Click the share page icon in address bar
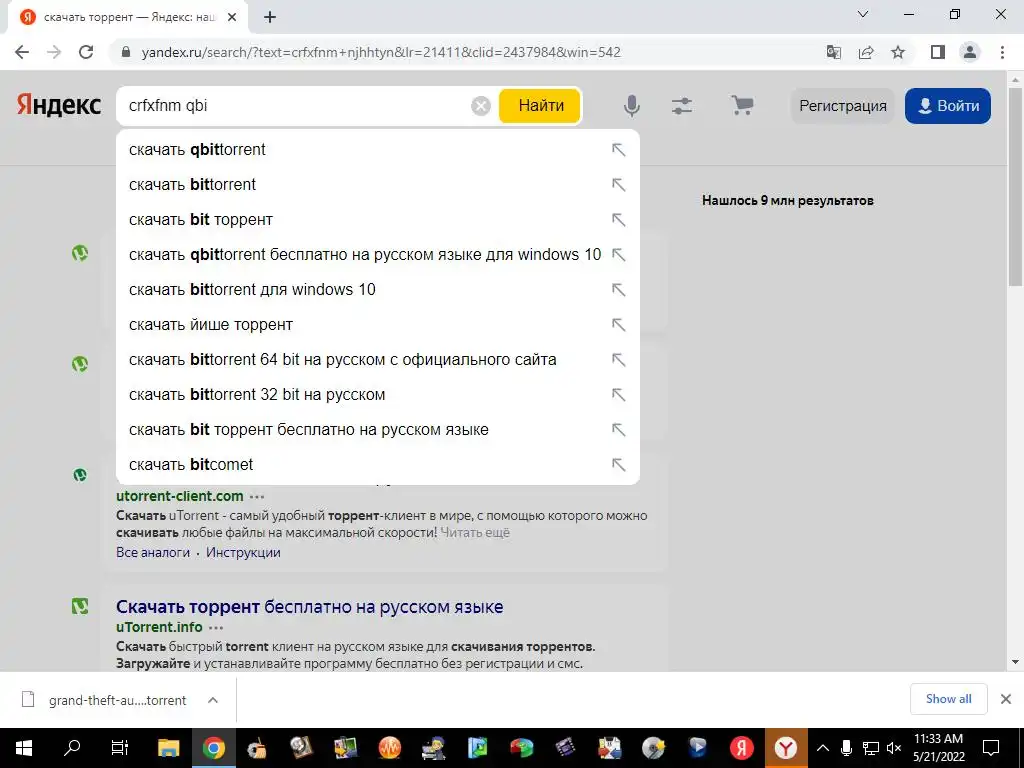The height and width of the screenshot is (768, 1024). pyautogui.click(x=866, y=52)
